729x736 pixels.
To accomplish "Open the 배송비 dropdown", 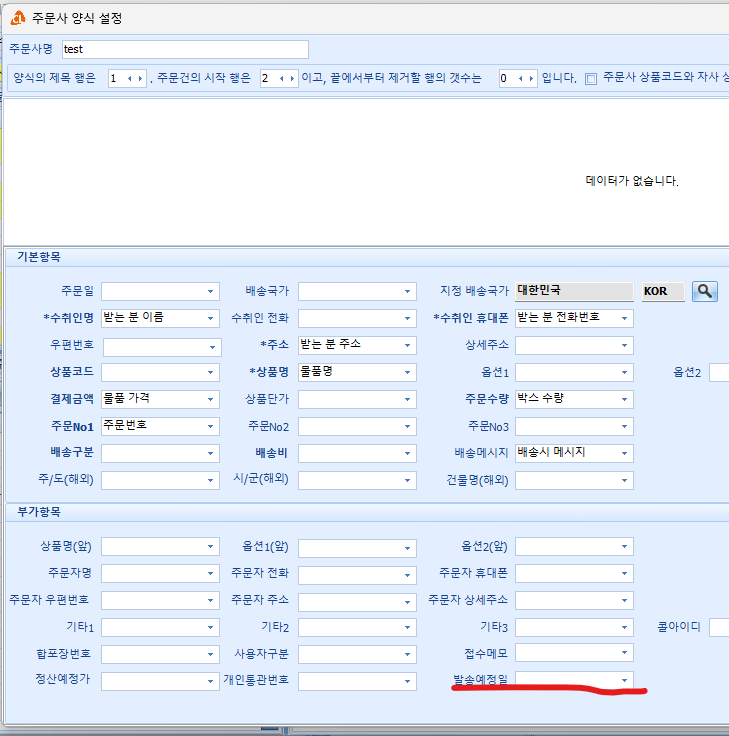I will pyautogui.click(x=407, y=453).
